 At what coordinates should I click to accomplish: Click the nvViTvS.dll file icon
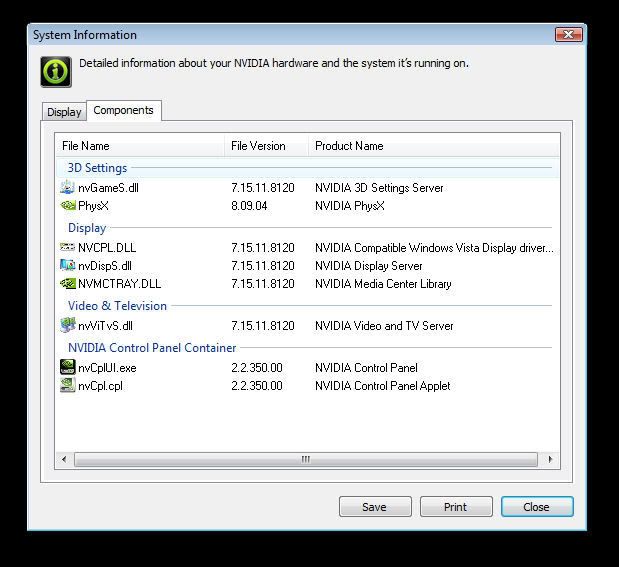pyautogui.click(x=67, y=325)
